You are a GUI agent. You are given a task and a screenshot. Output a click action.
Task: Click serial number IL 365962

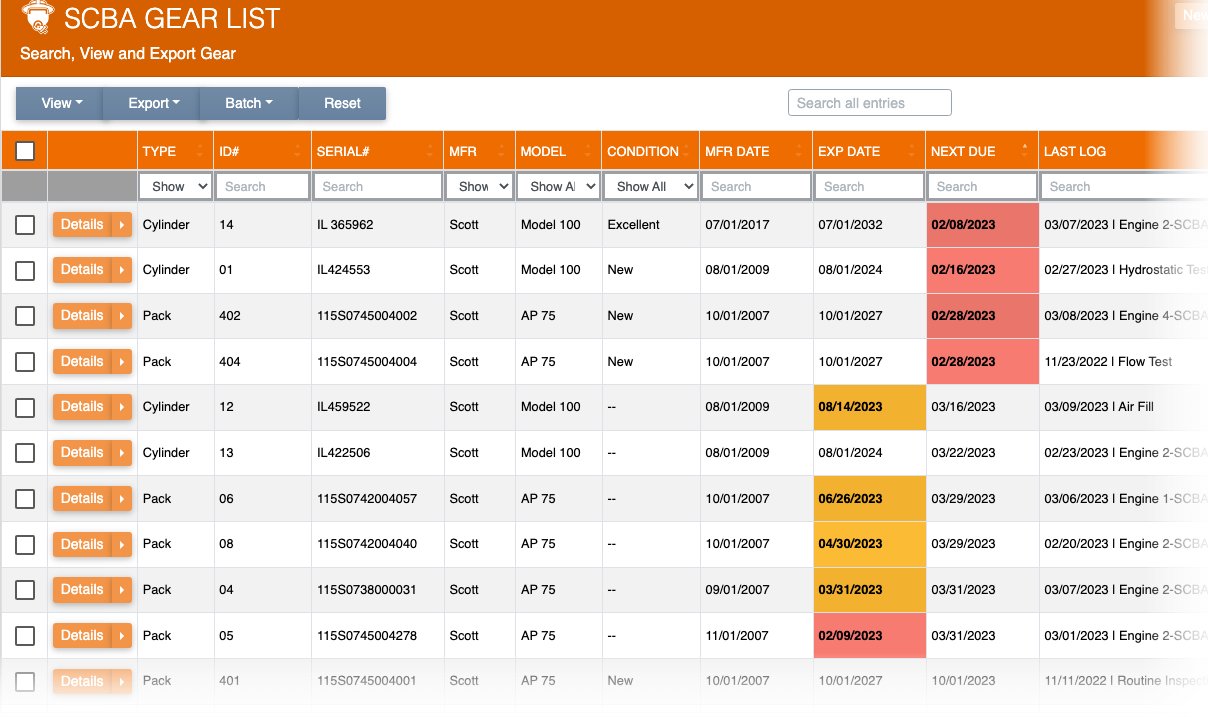(x=345, y=225)
